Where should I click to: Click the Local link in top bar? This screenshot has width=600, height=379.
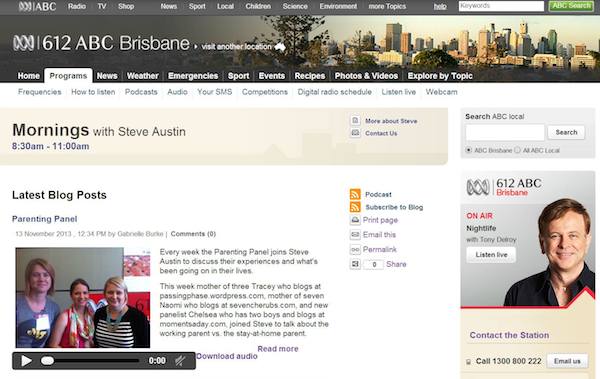225,6
